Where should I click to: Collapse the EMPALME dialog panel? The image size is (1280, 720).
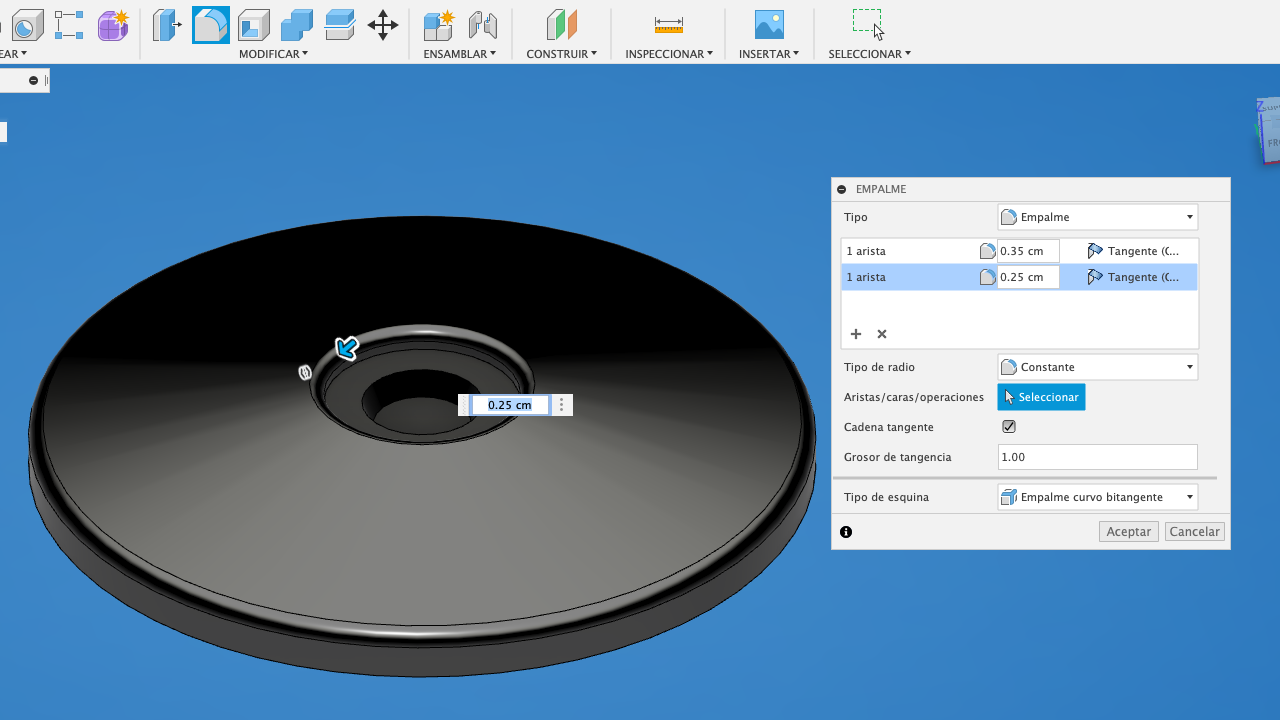[842, 189]
